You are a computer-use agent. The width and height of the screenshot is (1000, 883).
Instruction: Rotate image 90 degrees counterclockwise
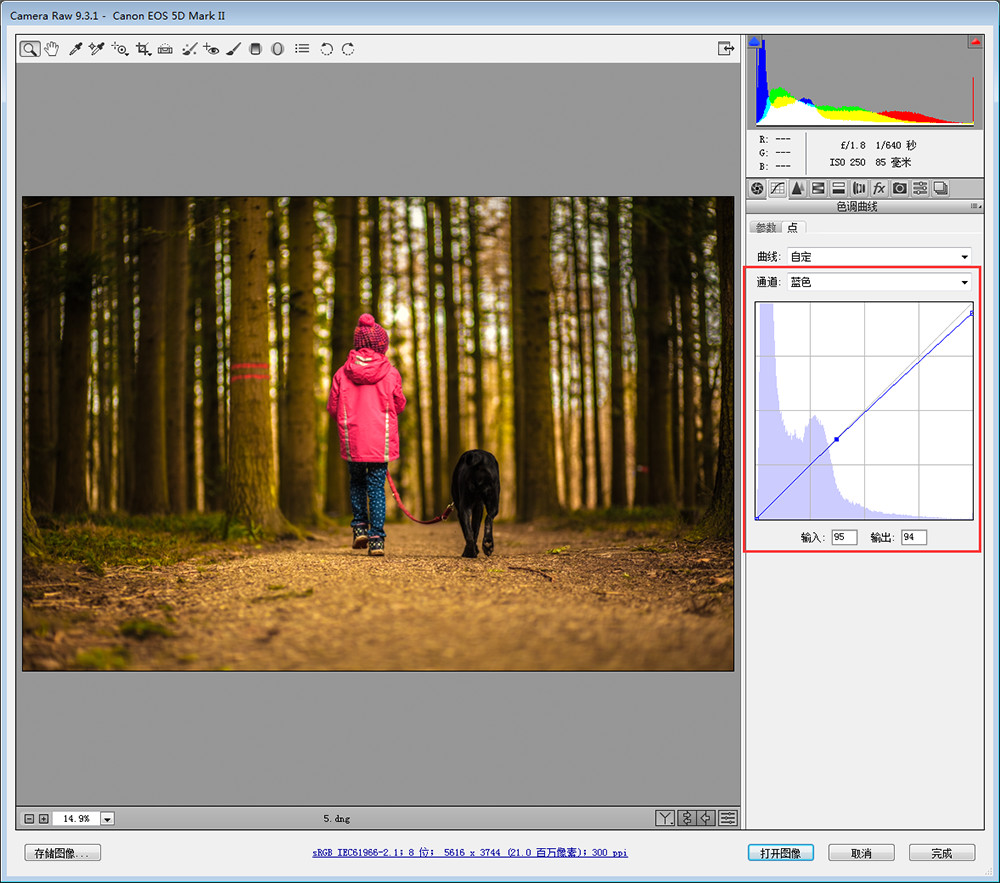(x=326, y=49)
